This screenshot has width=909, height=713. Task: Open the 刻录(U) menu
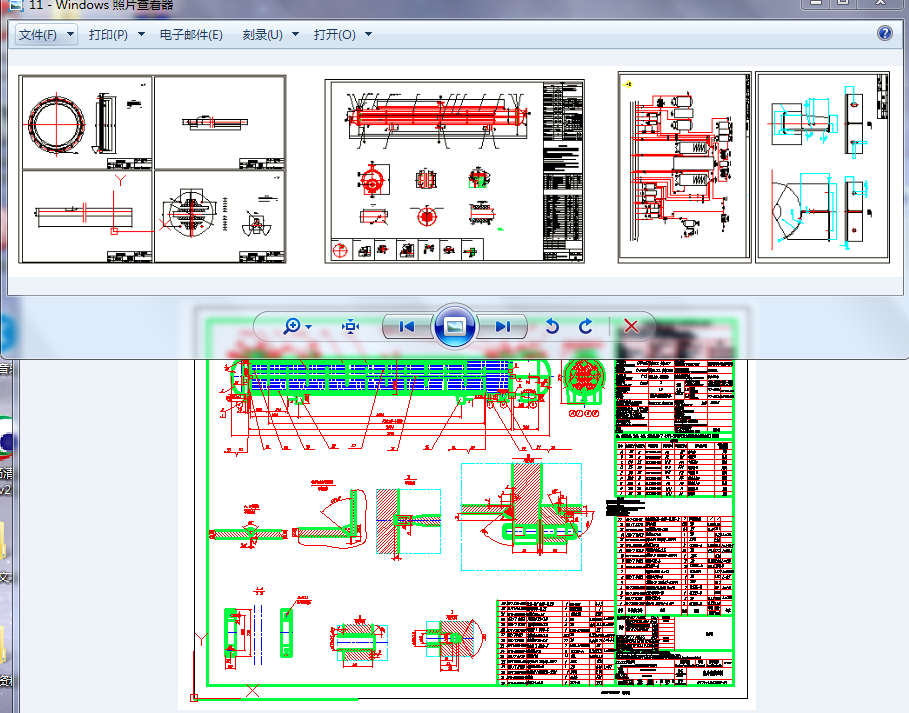coord(262,35)
